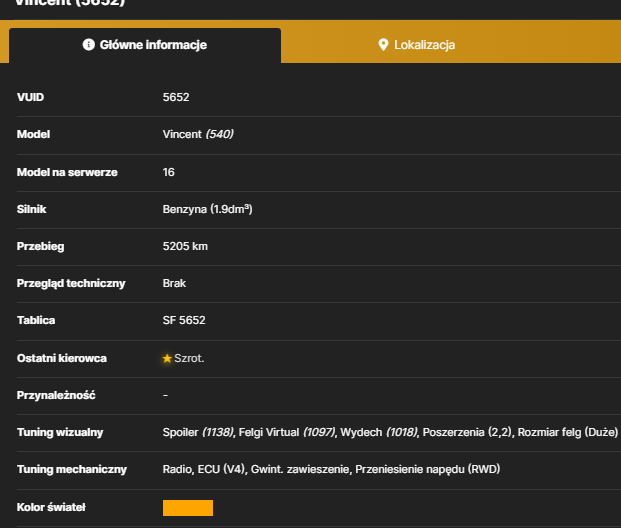621x528 pixels.
Task: Click the Tuning wizualny label
Action: click(x=60, y=432)
